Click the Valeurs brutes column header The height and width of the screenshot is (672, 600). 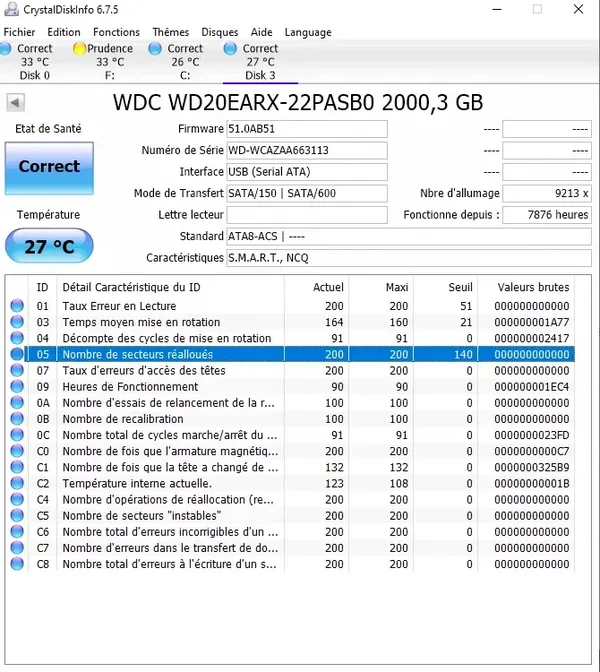pyautogui.click(x=526, y=287)
